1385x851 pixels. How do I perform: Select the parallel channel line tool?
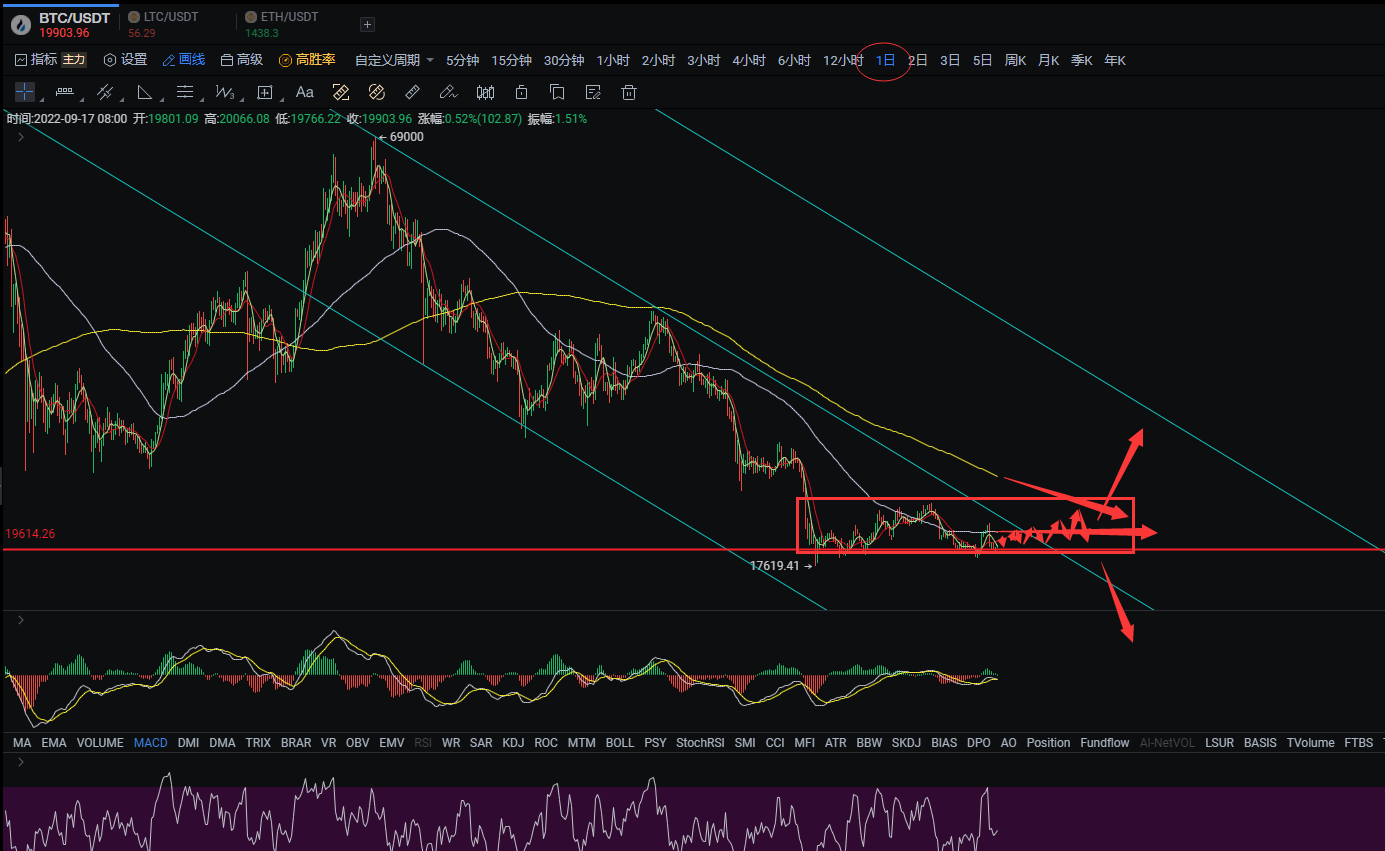[x=104, y=93]
